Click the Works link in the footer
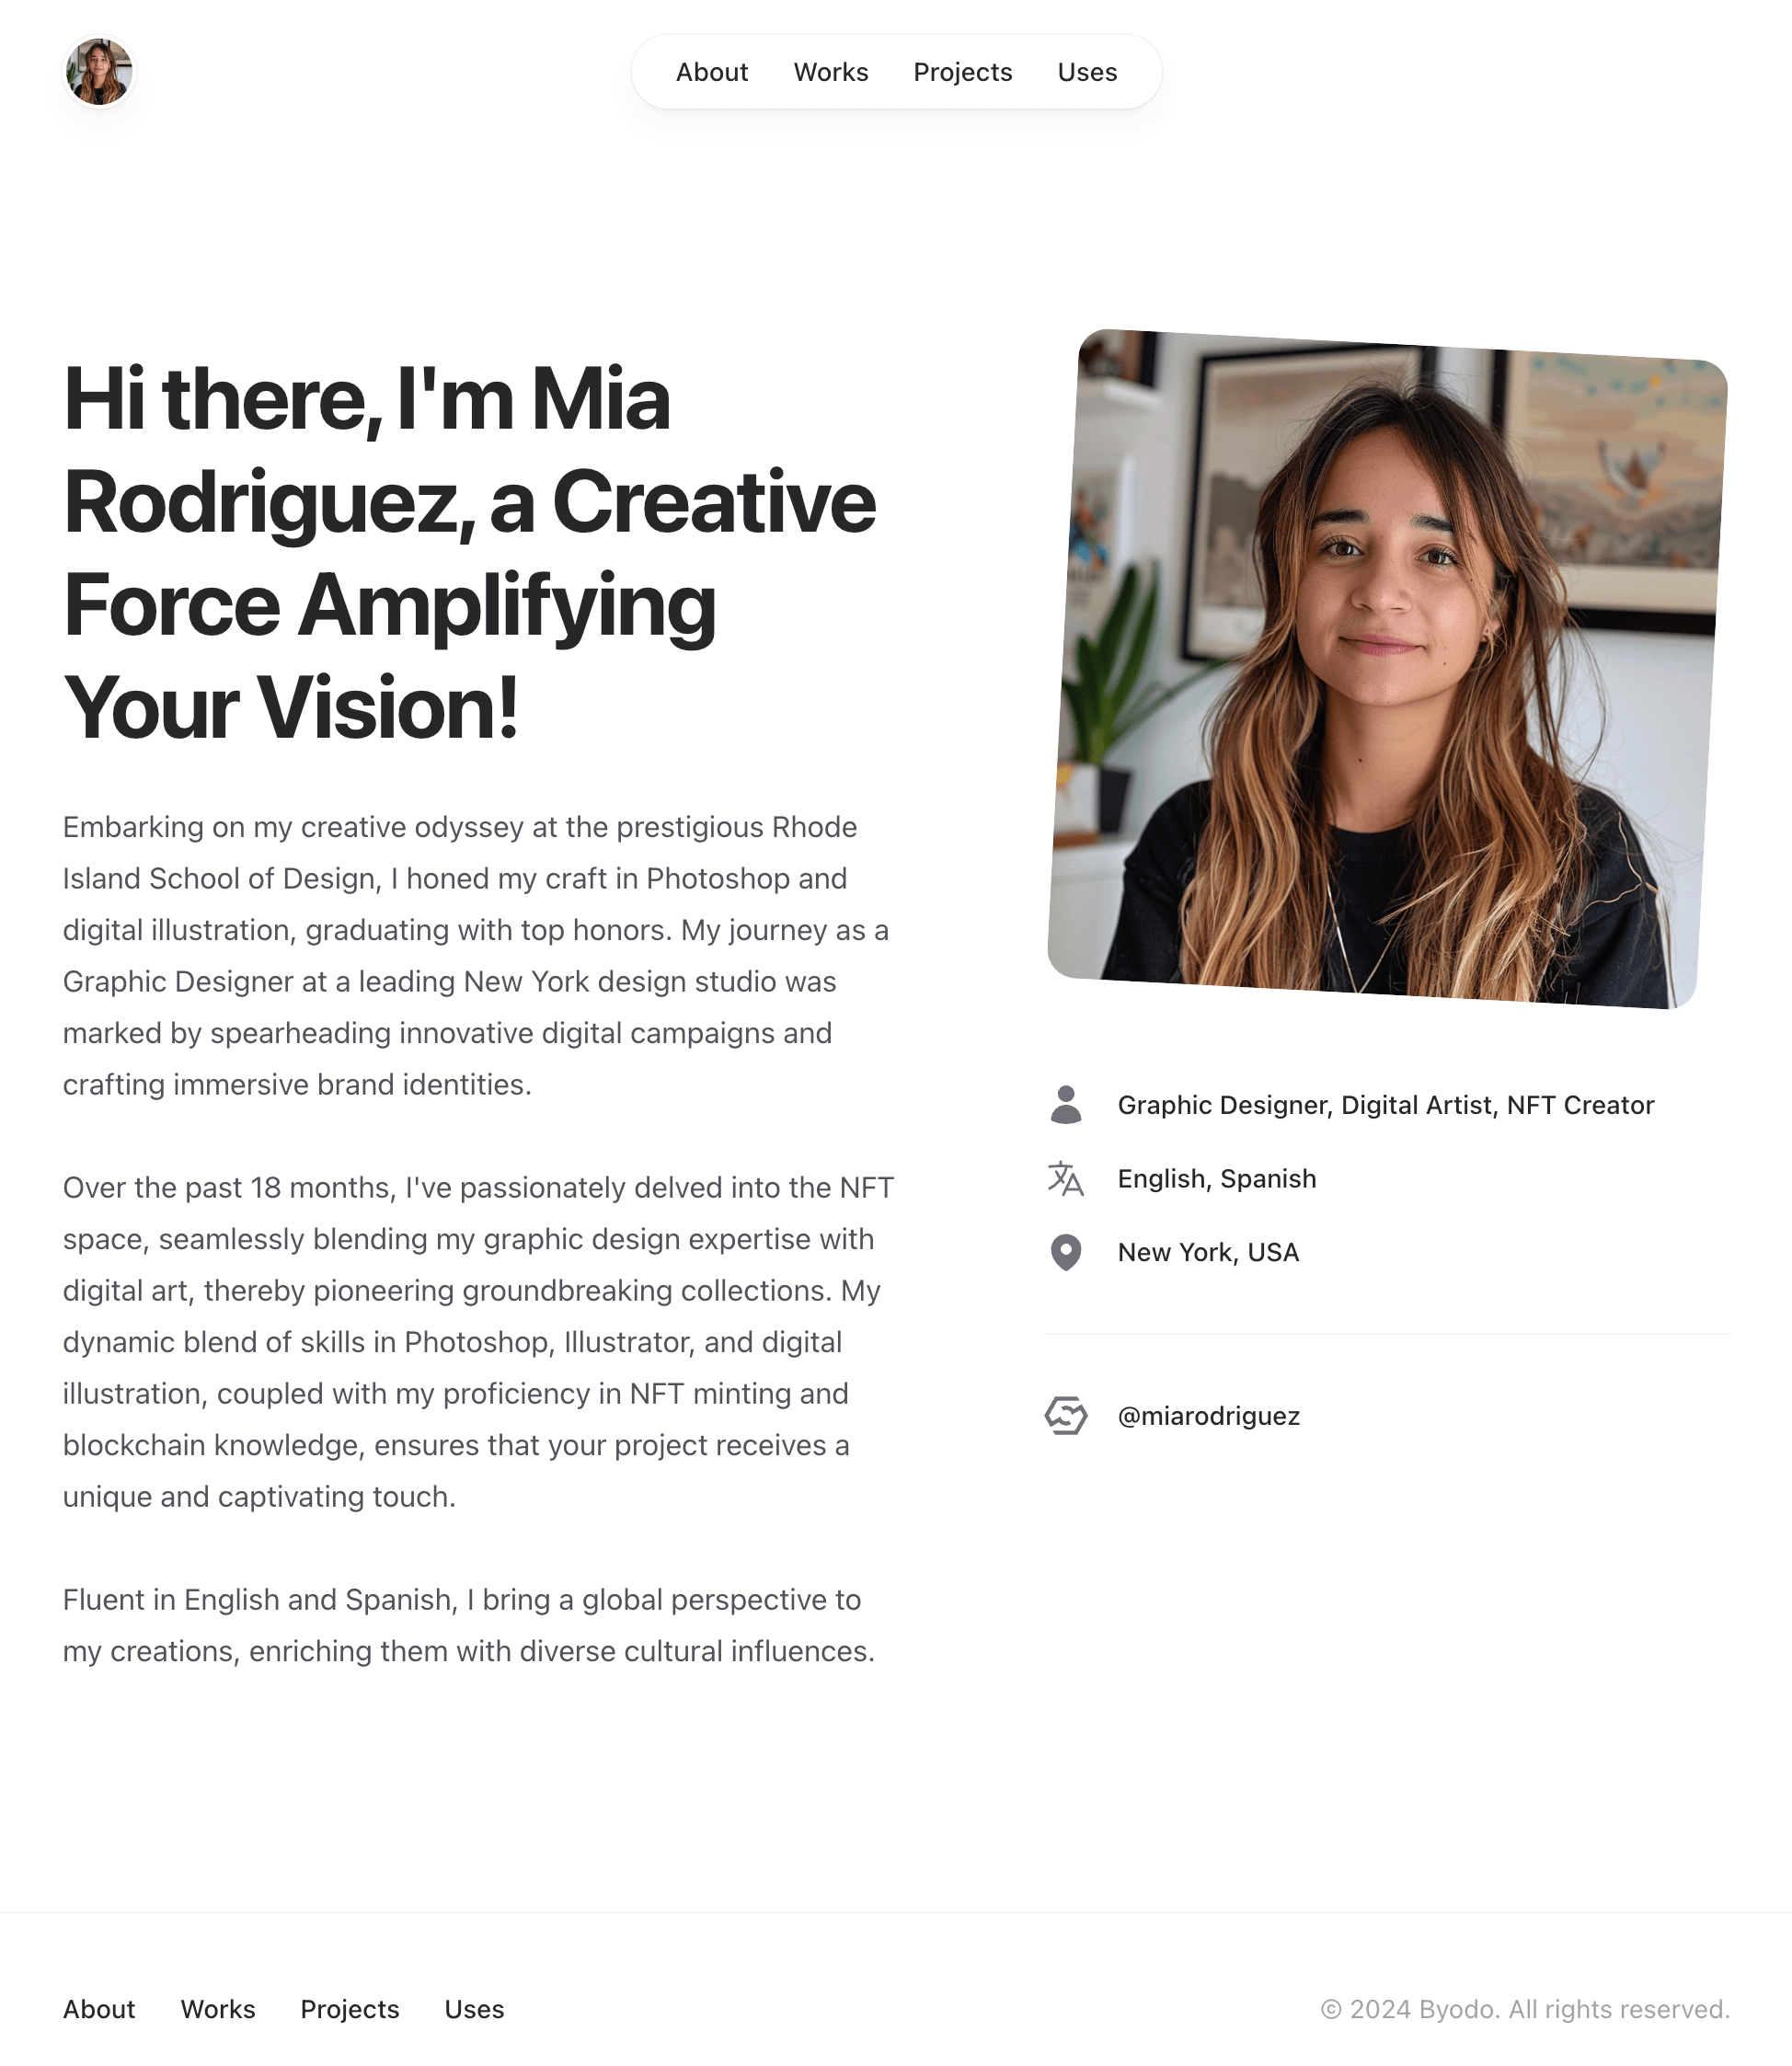 point(218,2009)
